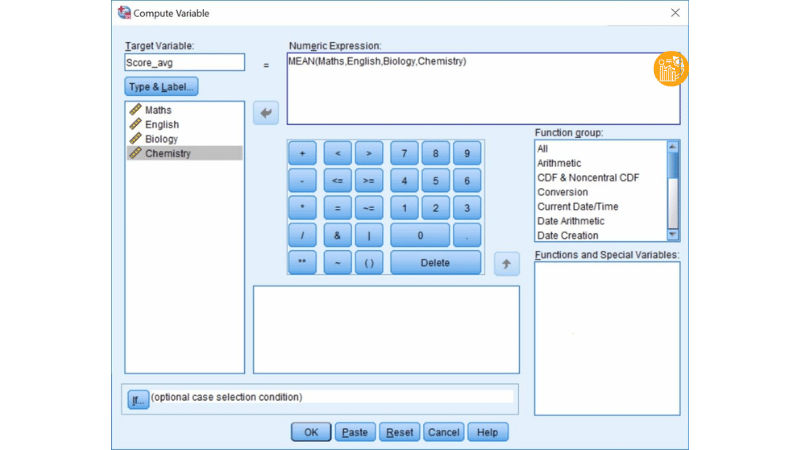Click the arrow to move variable into expression
Screen dimensions: 800x450
[265, 114]
